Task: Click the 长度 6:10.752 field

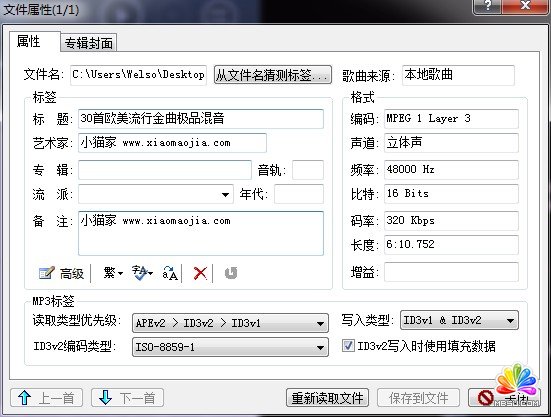Action: [451, 245]
